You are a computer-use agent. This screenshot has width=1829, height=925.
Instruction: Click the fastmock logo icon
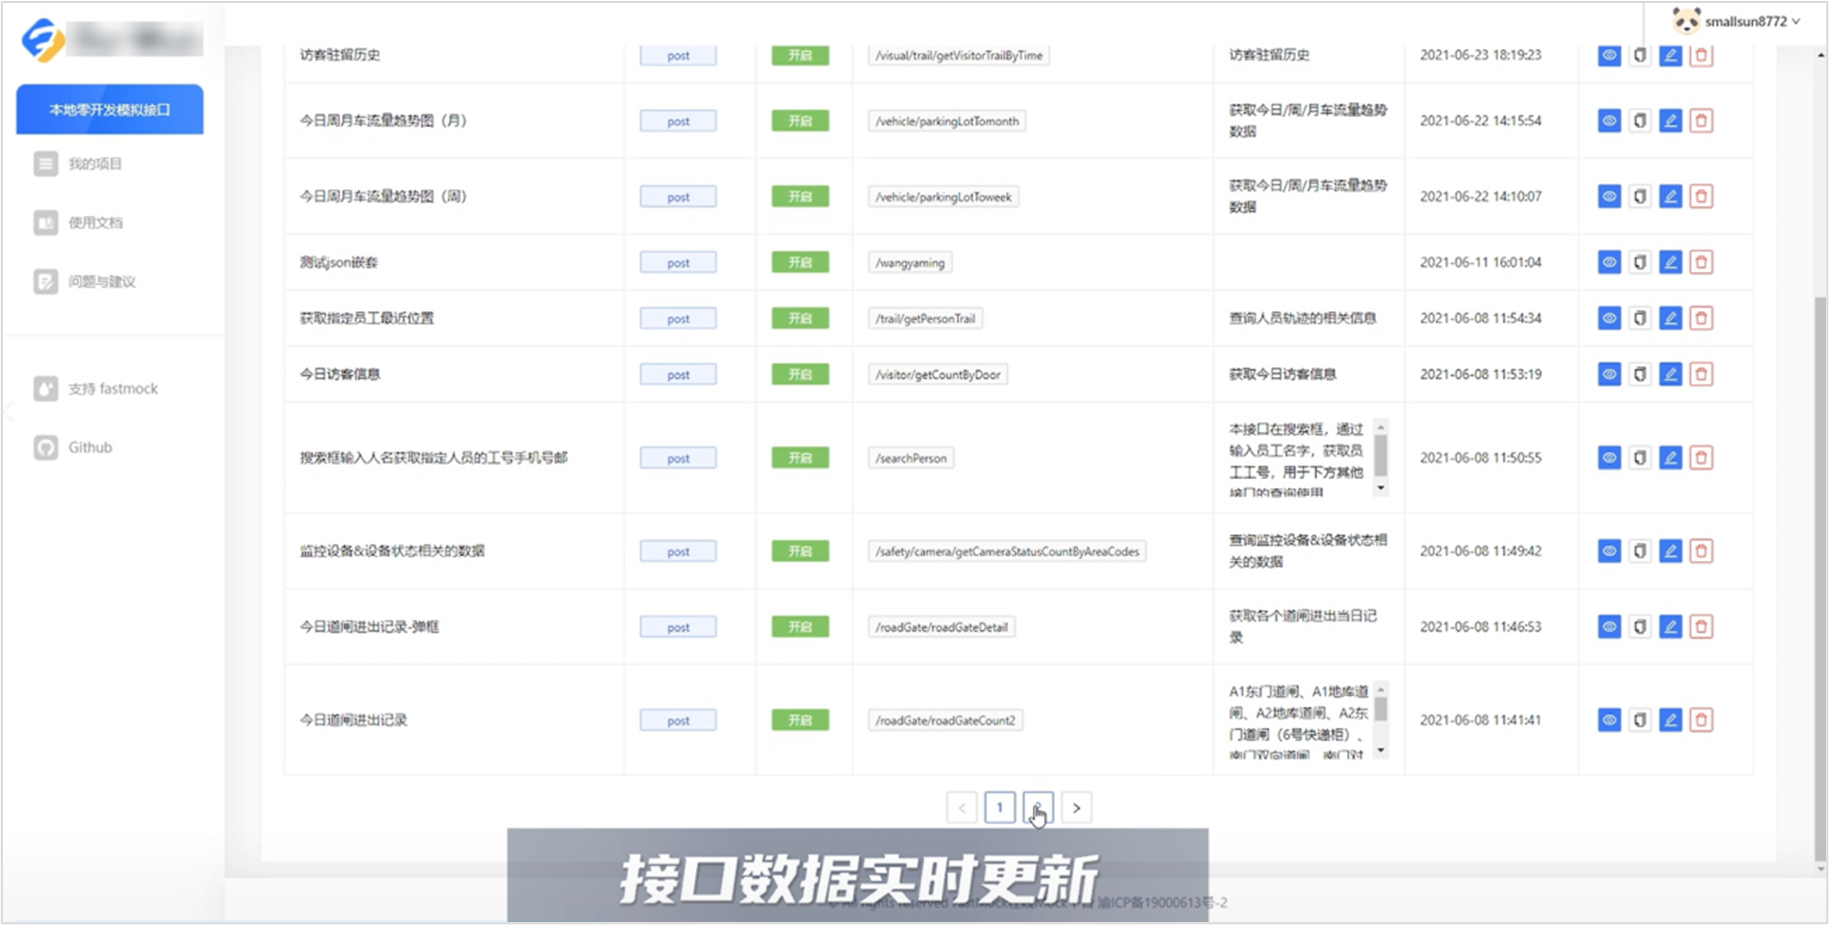coord(43,40)
